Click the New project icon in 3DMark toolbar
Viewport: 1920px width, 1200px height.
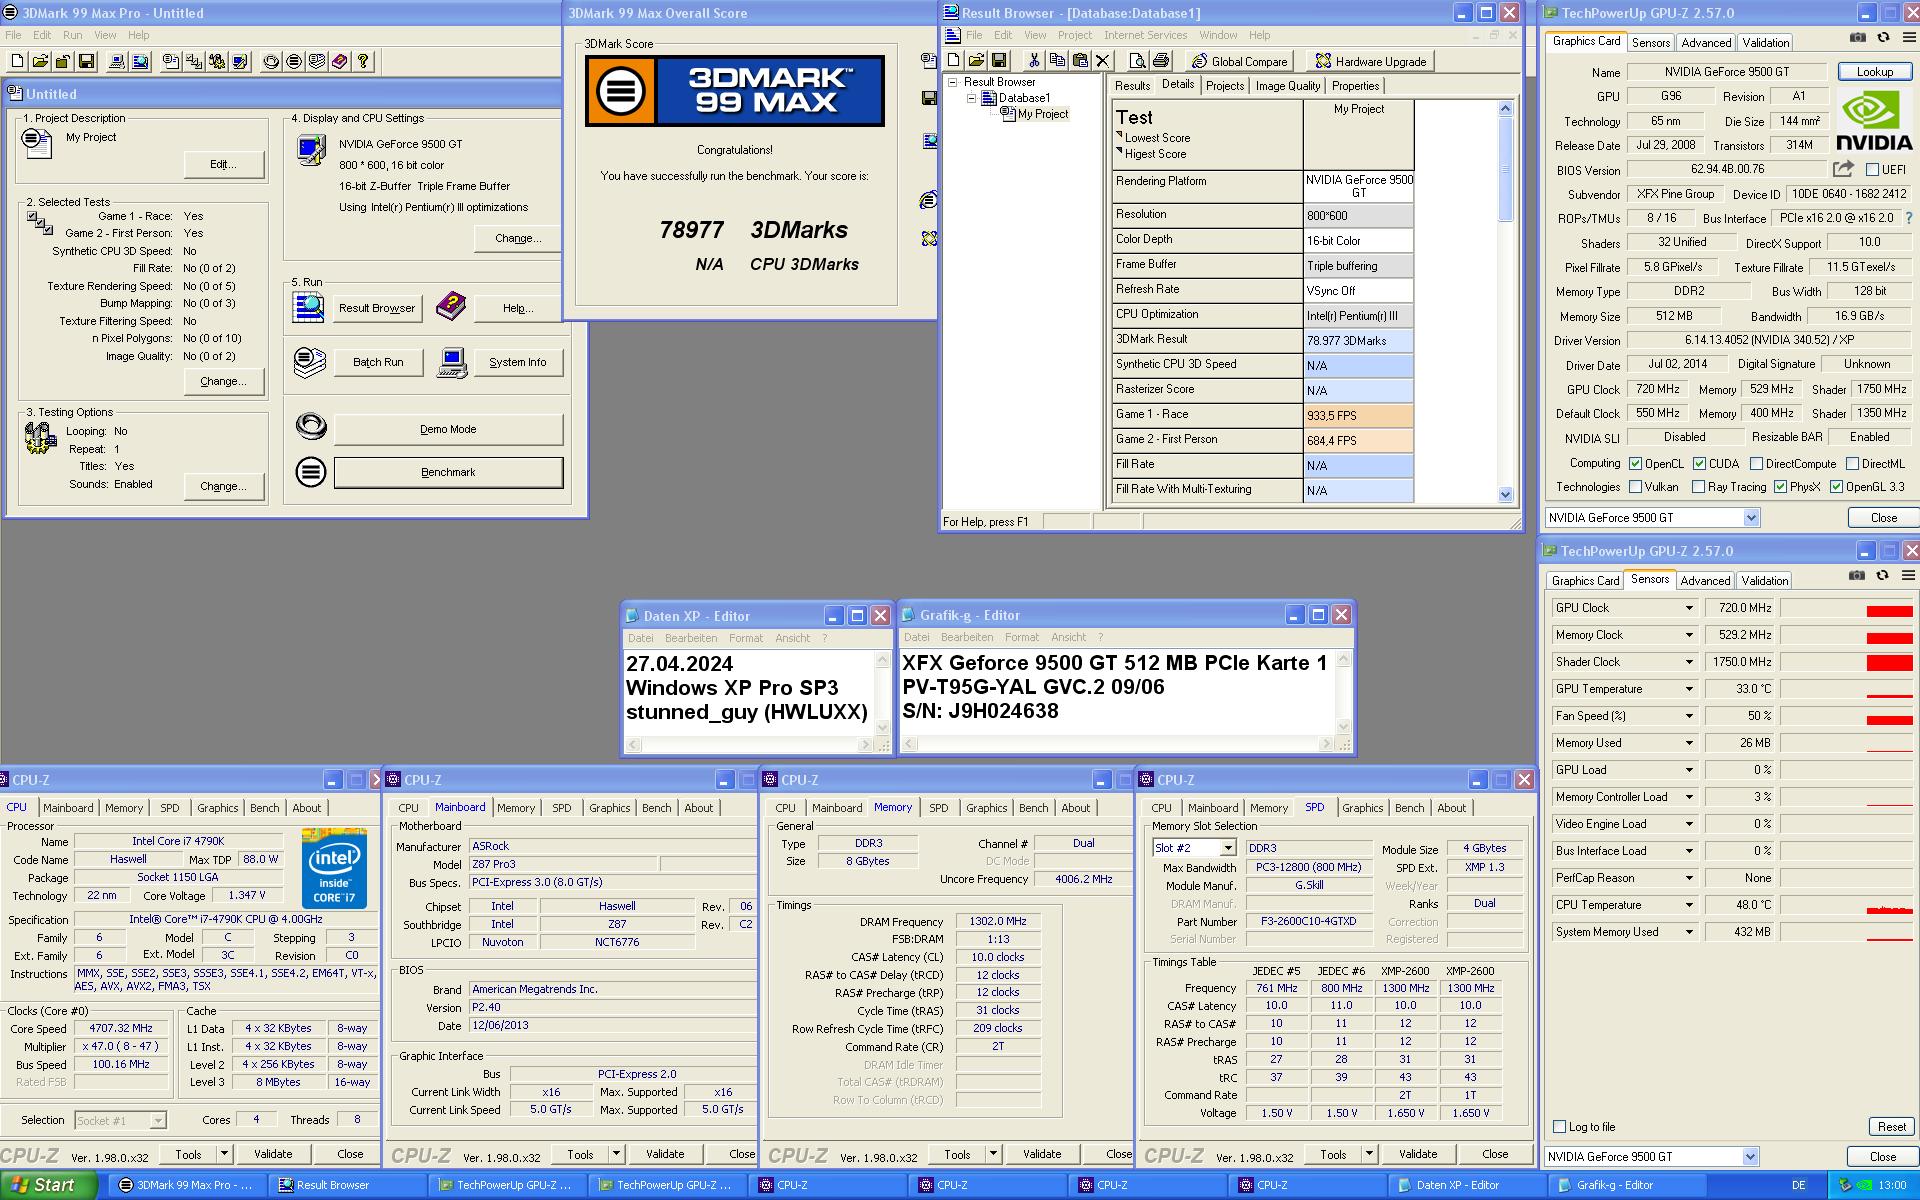tap(16, 61)
